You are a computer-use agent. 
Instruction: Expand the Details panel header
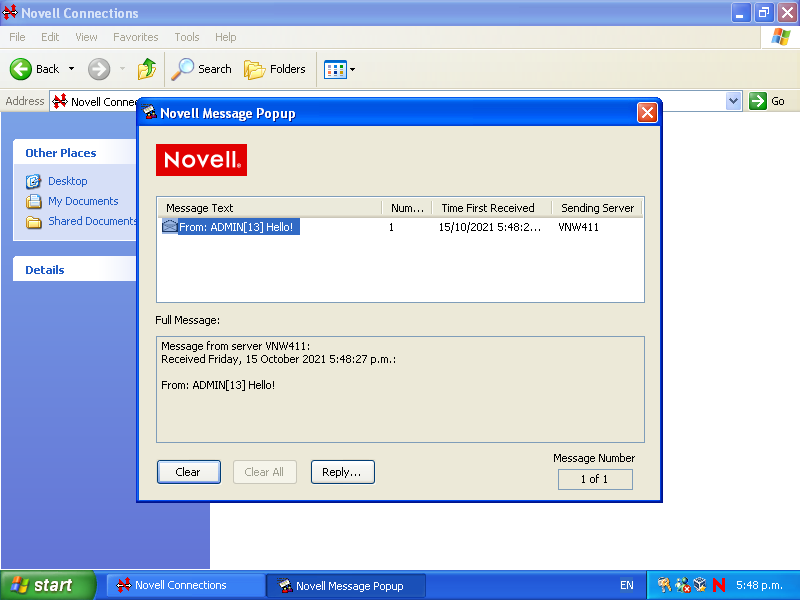point(74,270)
